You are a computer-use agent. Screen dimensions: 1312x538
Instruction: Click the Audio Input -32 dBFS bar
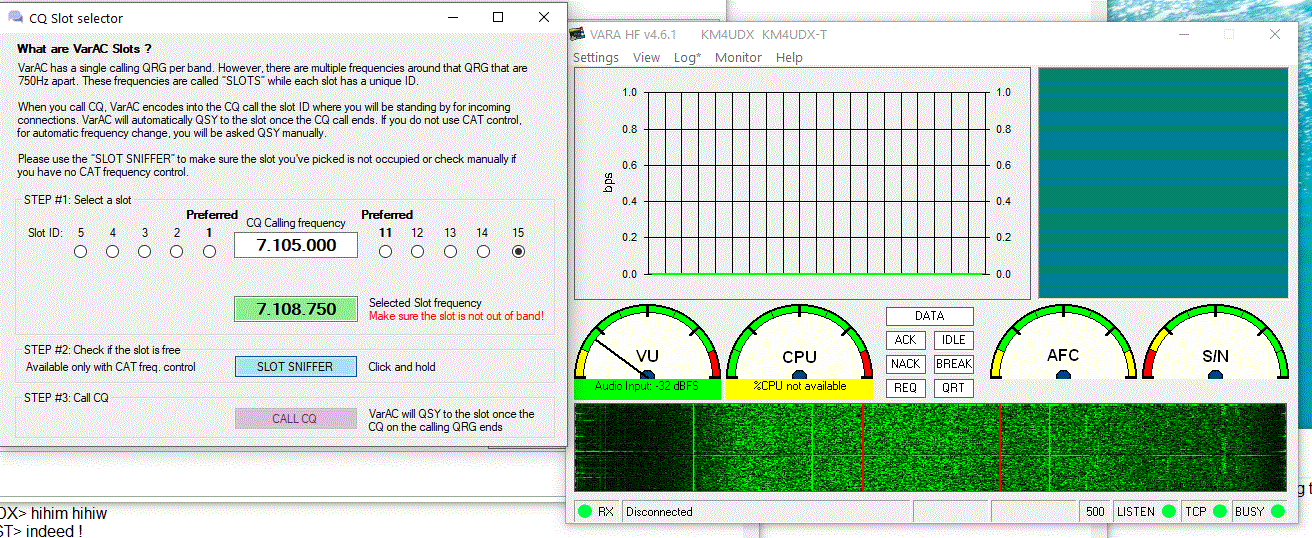647,389
